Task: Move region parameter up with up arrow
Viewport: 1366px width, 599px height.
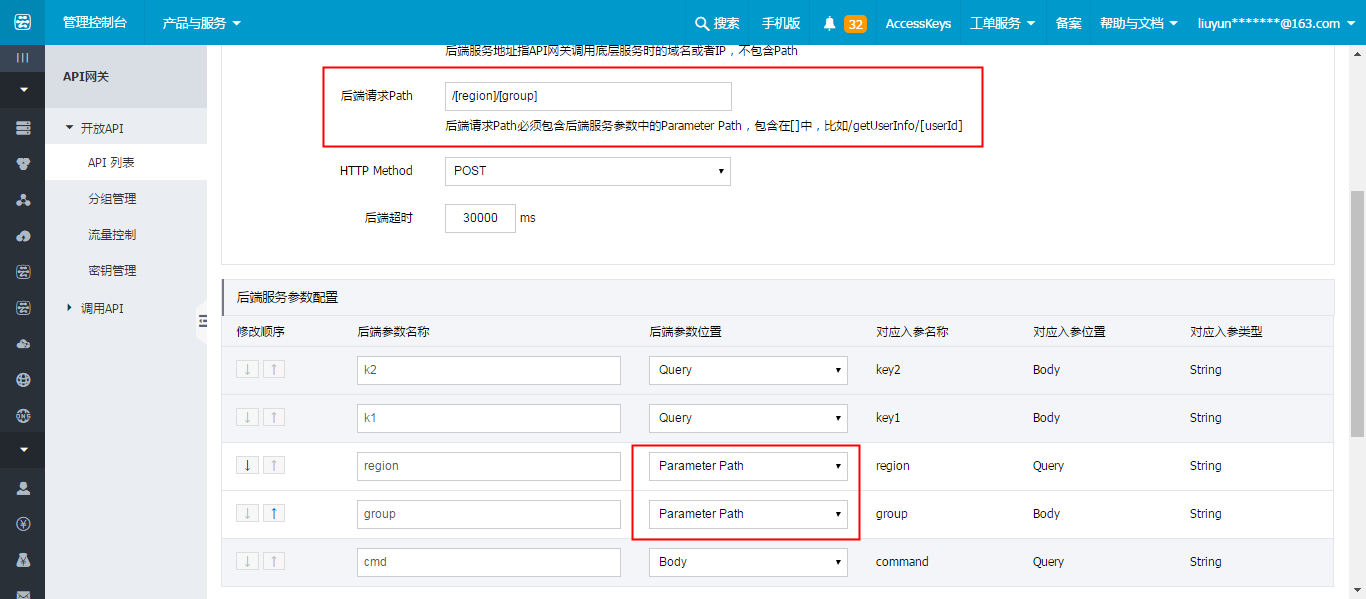Action: (x=274, y=465)
